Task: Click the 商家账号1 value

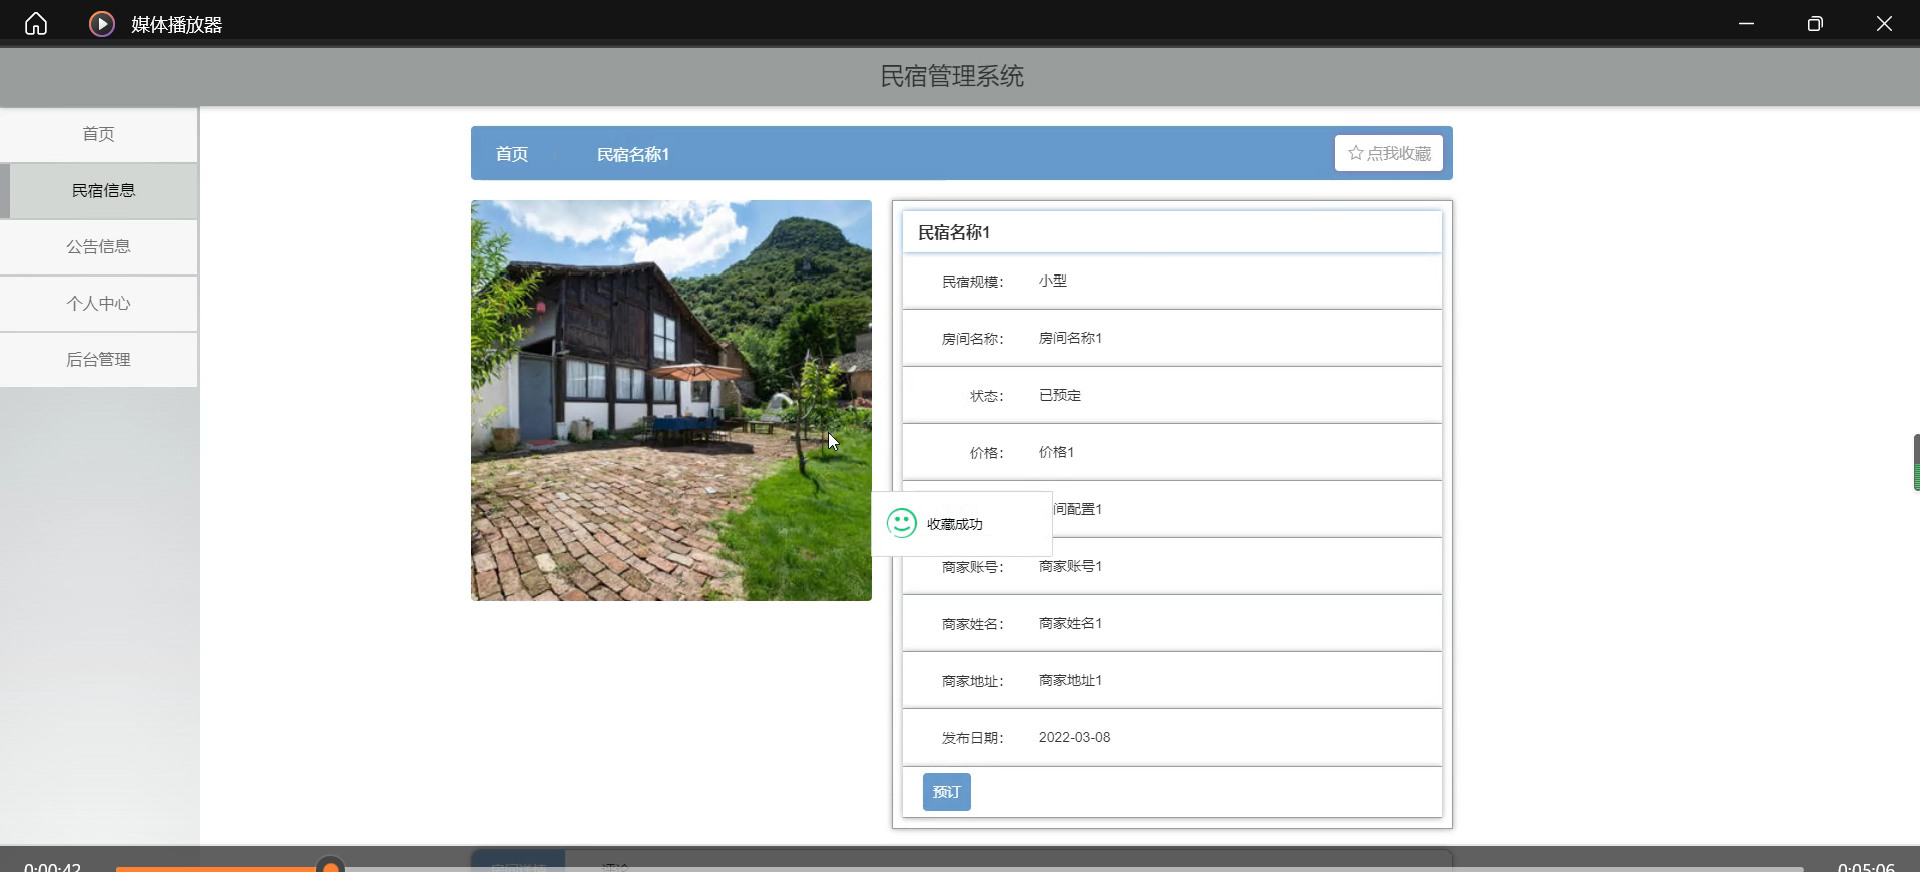Action: coord(1070,566)
